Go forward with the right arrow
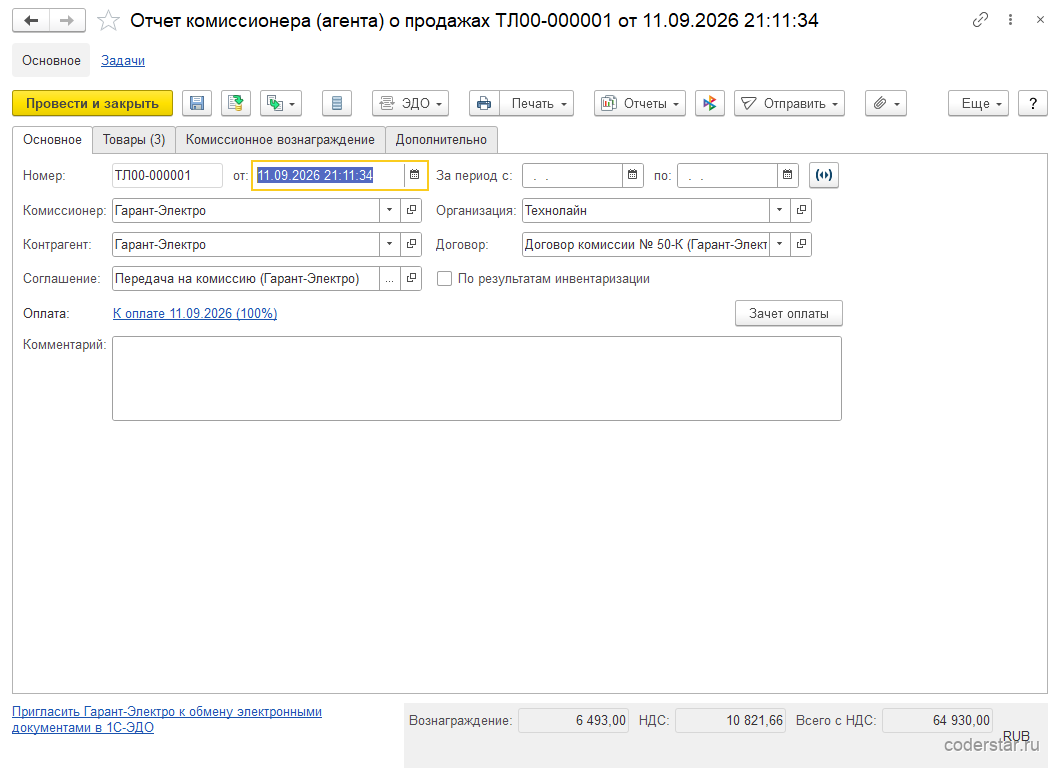This screenshot has width=1064, height=768. pyautogui.click(x=67, y=20)
